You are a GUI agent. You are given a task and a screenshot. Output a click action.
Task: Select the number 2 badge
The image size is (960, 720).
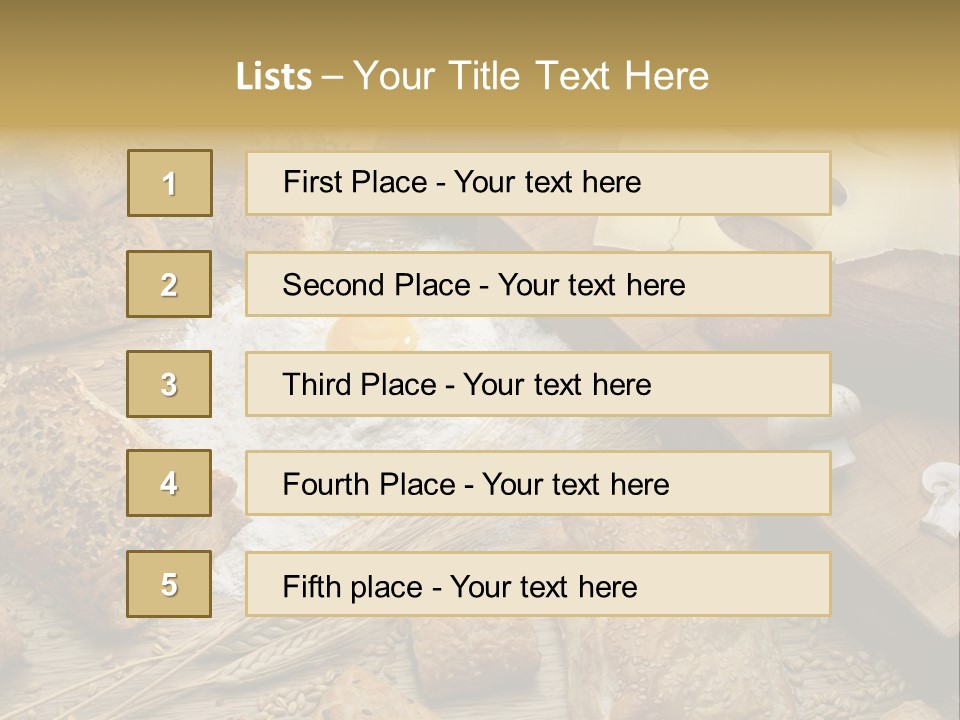169,284
